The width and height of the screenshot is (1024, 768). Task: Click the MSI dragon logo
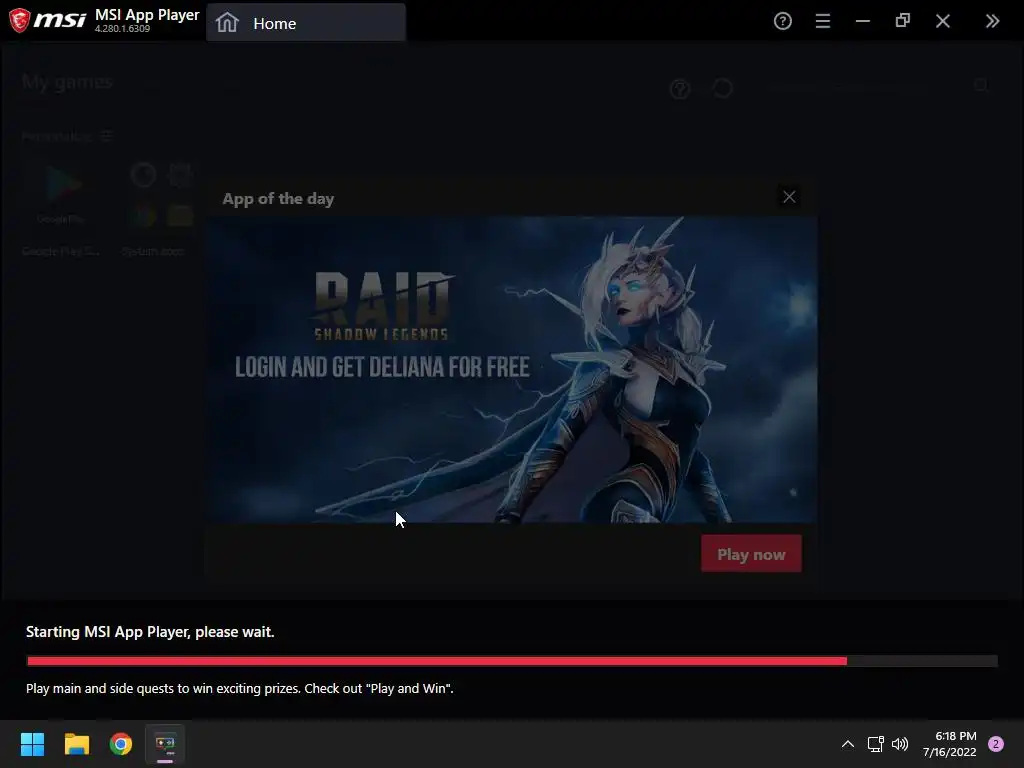pyautogui.click(x=19, y=20)
